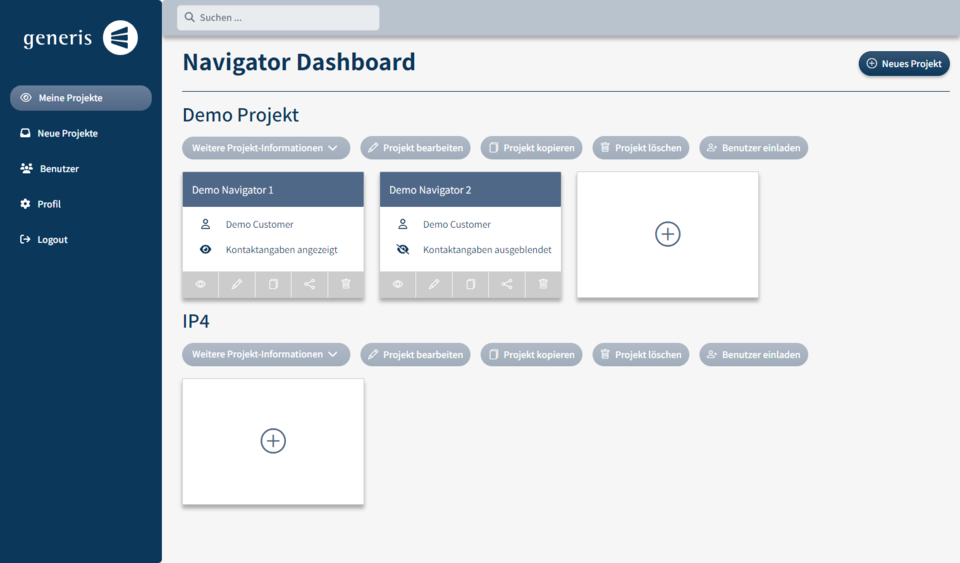Click the copy icon in Demo Projekt's Projekt kopieren

click(x=493, y=147)
